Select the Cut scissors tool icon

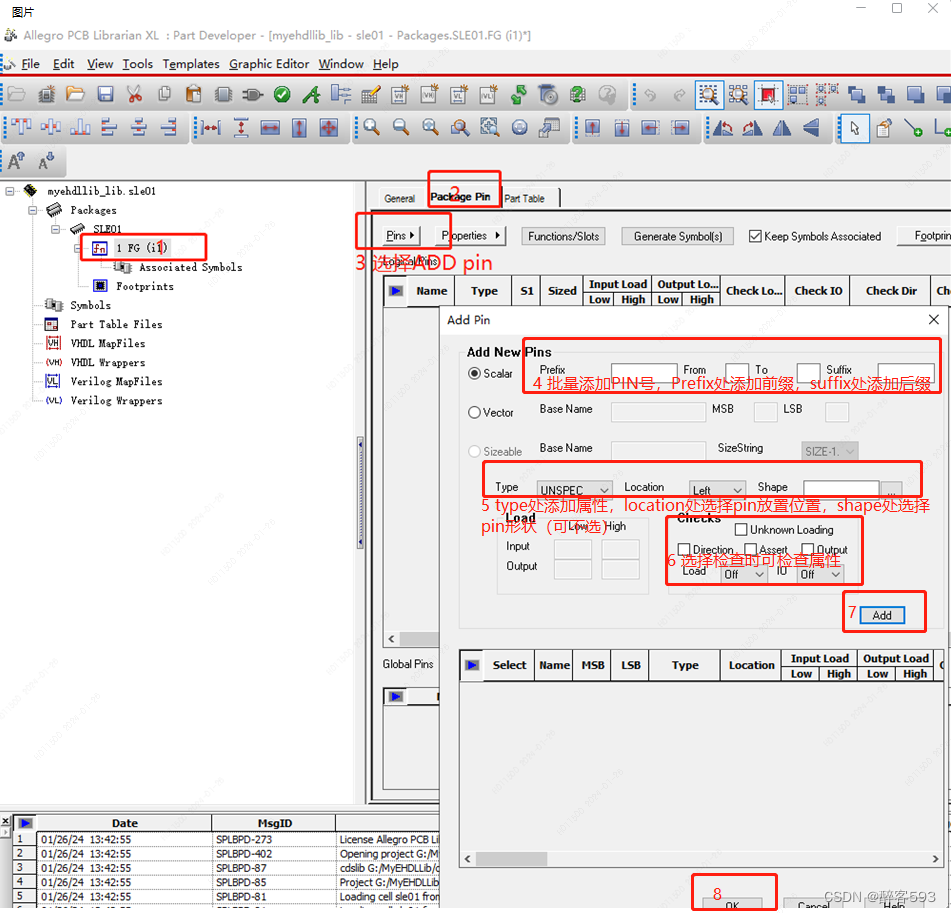point(134,93)
